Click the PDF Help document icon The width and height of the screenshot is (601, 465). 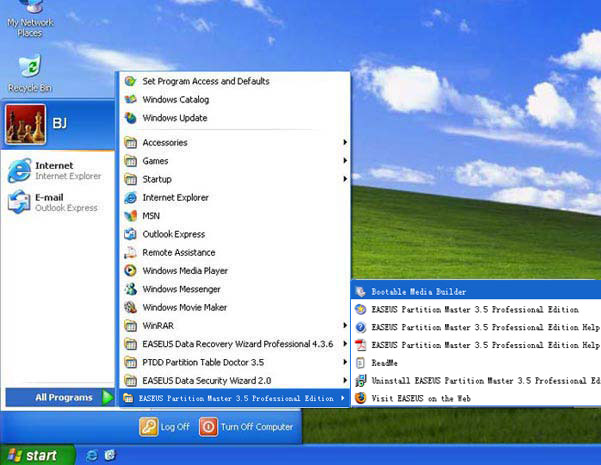click(360, 345)
